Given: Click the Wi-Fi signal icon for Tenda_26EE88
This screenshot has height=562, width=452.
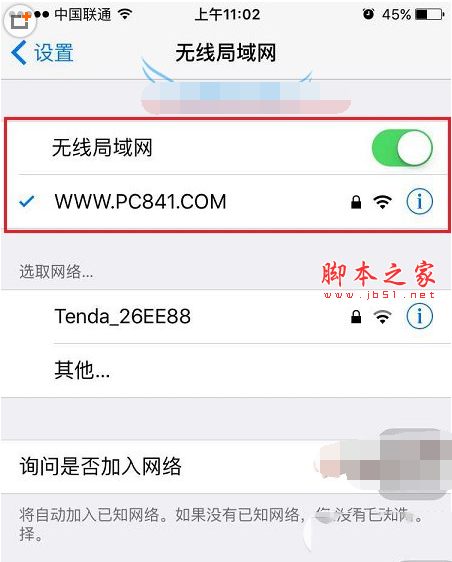Looking at the screenshot, I should pos(382,317).
